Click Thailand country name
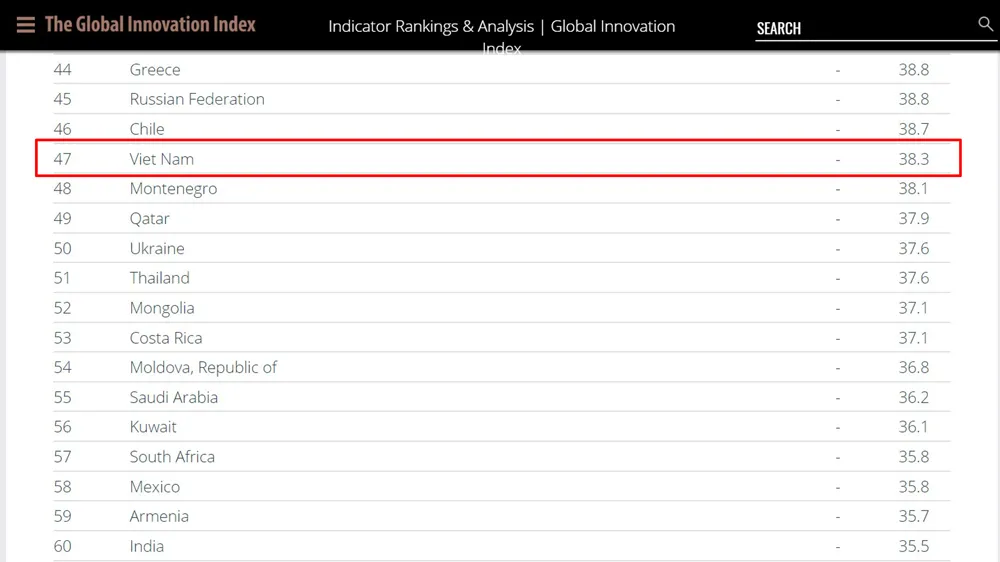The height and width of the screenshot is (562, 1000). coord(159,278)
